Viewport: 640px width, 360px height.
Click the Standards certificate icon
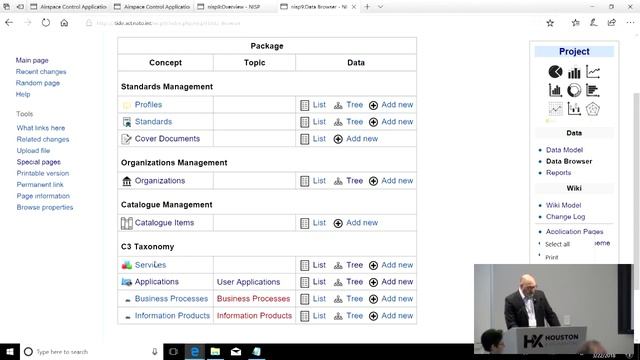(x=127, y=122)
